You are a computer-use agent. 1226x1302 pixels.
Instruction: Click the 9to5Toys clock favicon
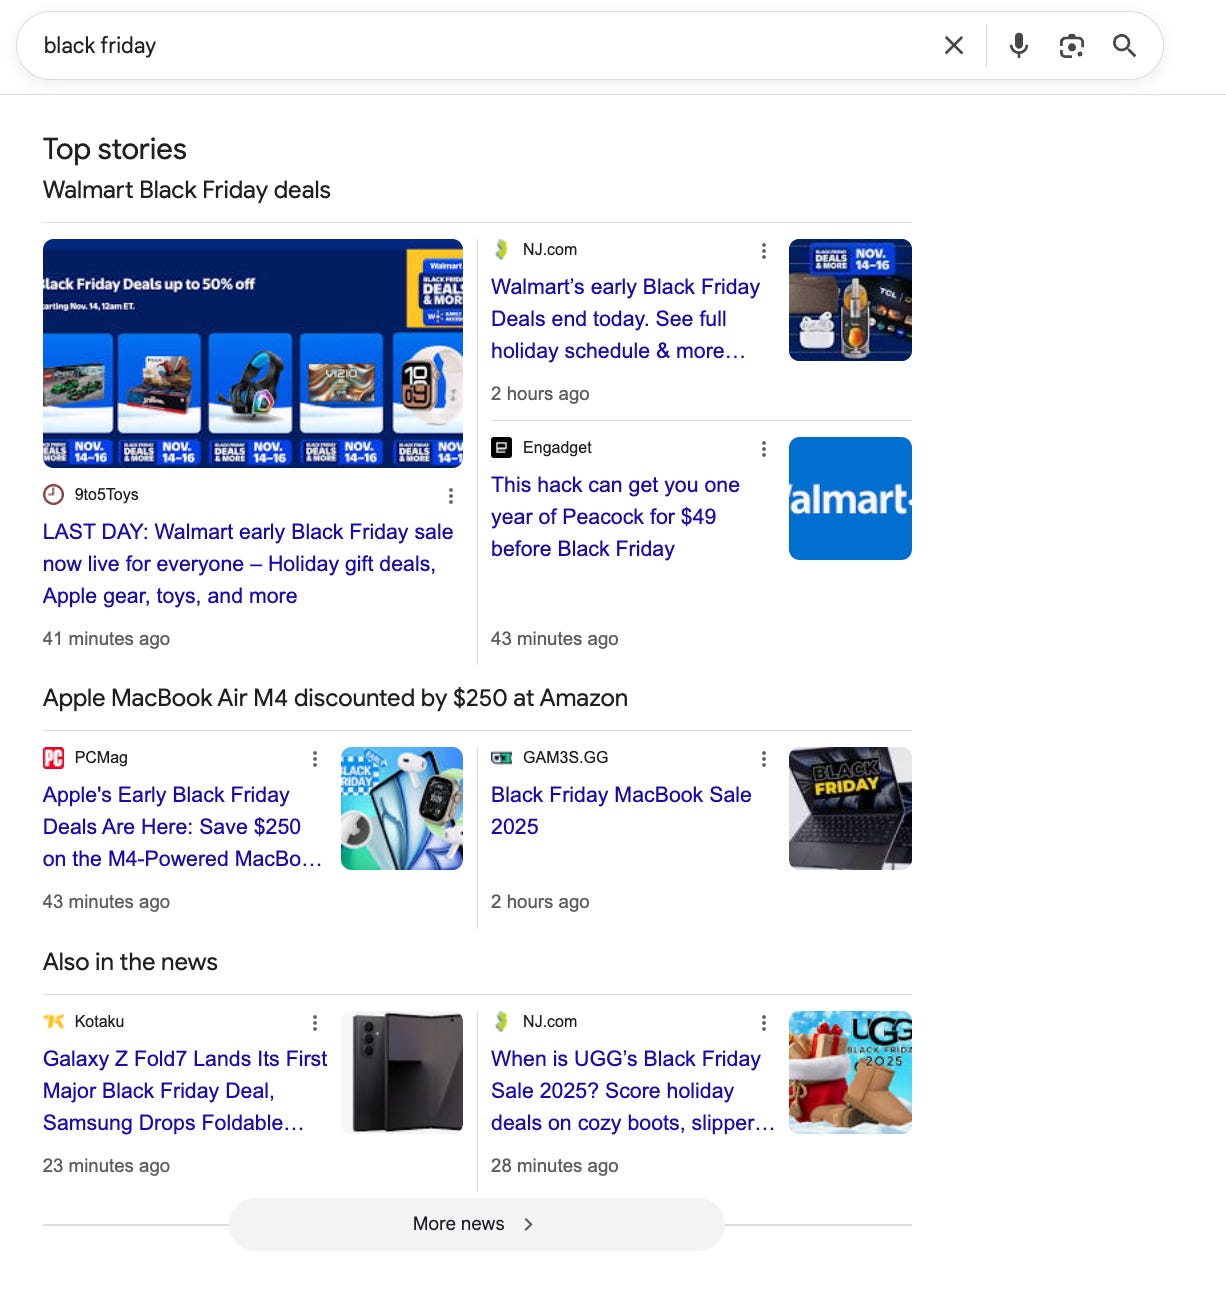pos(53,494)
